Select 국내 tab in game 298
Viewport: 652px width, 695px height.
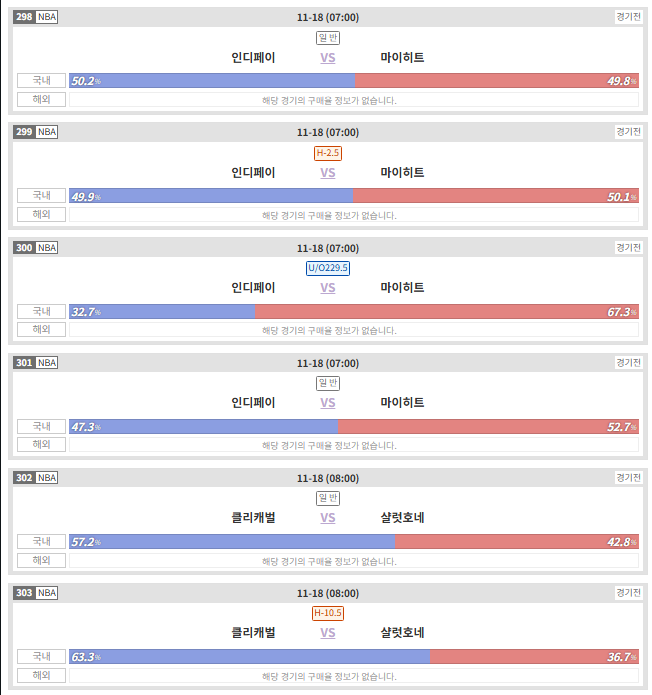point(41,81)
